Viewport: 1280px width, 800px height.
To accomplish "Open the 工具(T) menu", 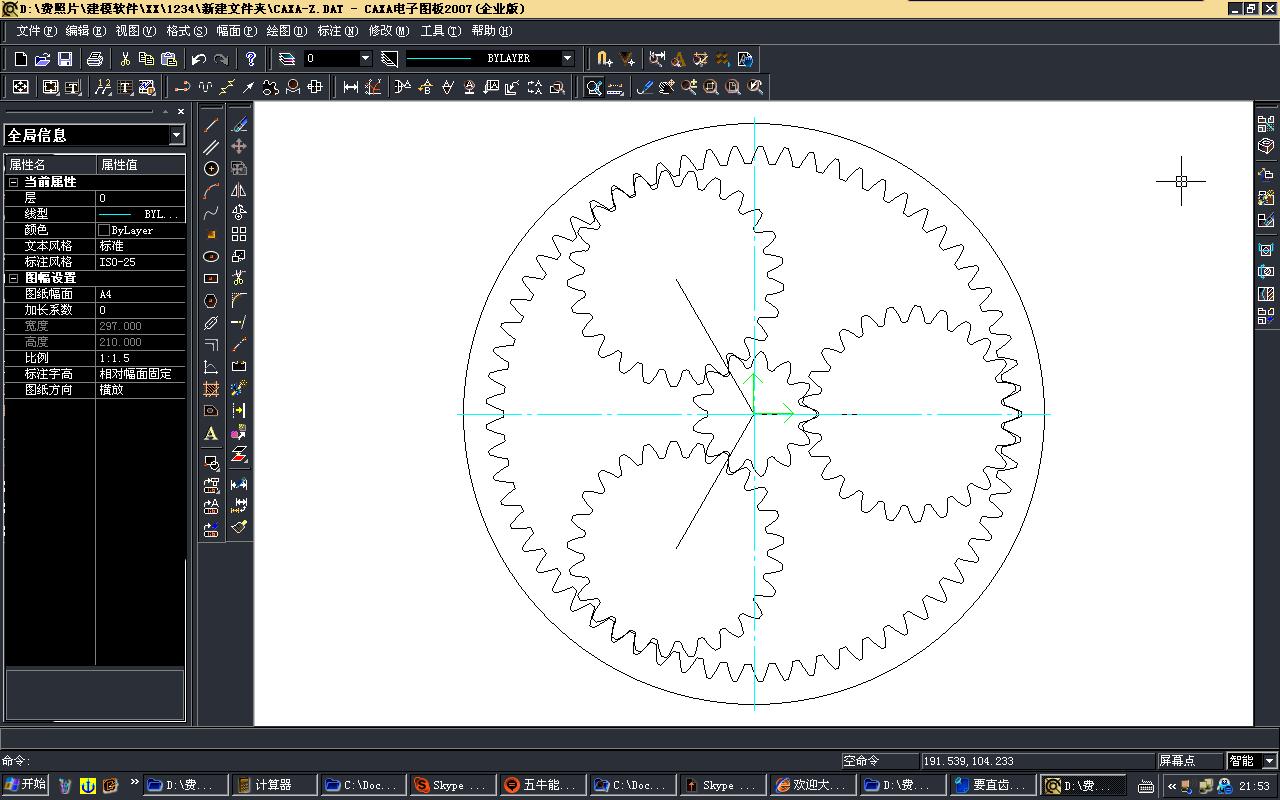I will click(x=440, y=31).
